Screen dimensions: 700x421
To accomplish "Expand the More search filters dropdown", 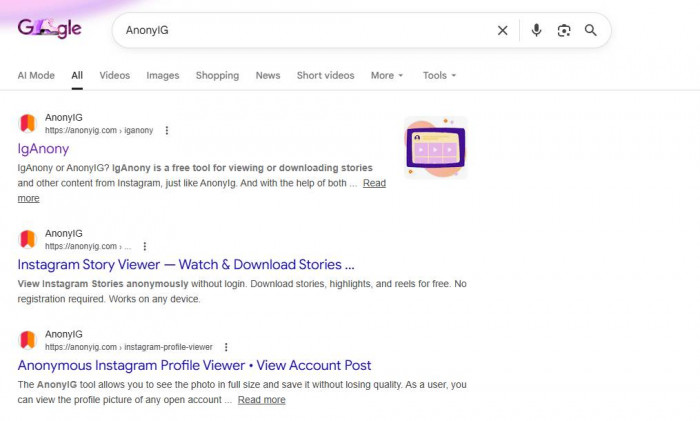I will tap(386, 75).
